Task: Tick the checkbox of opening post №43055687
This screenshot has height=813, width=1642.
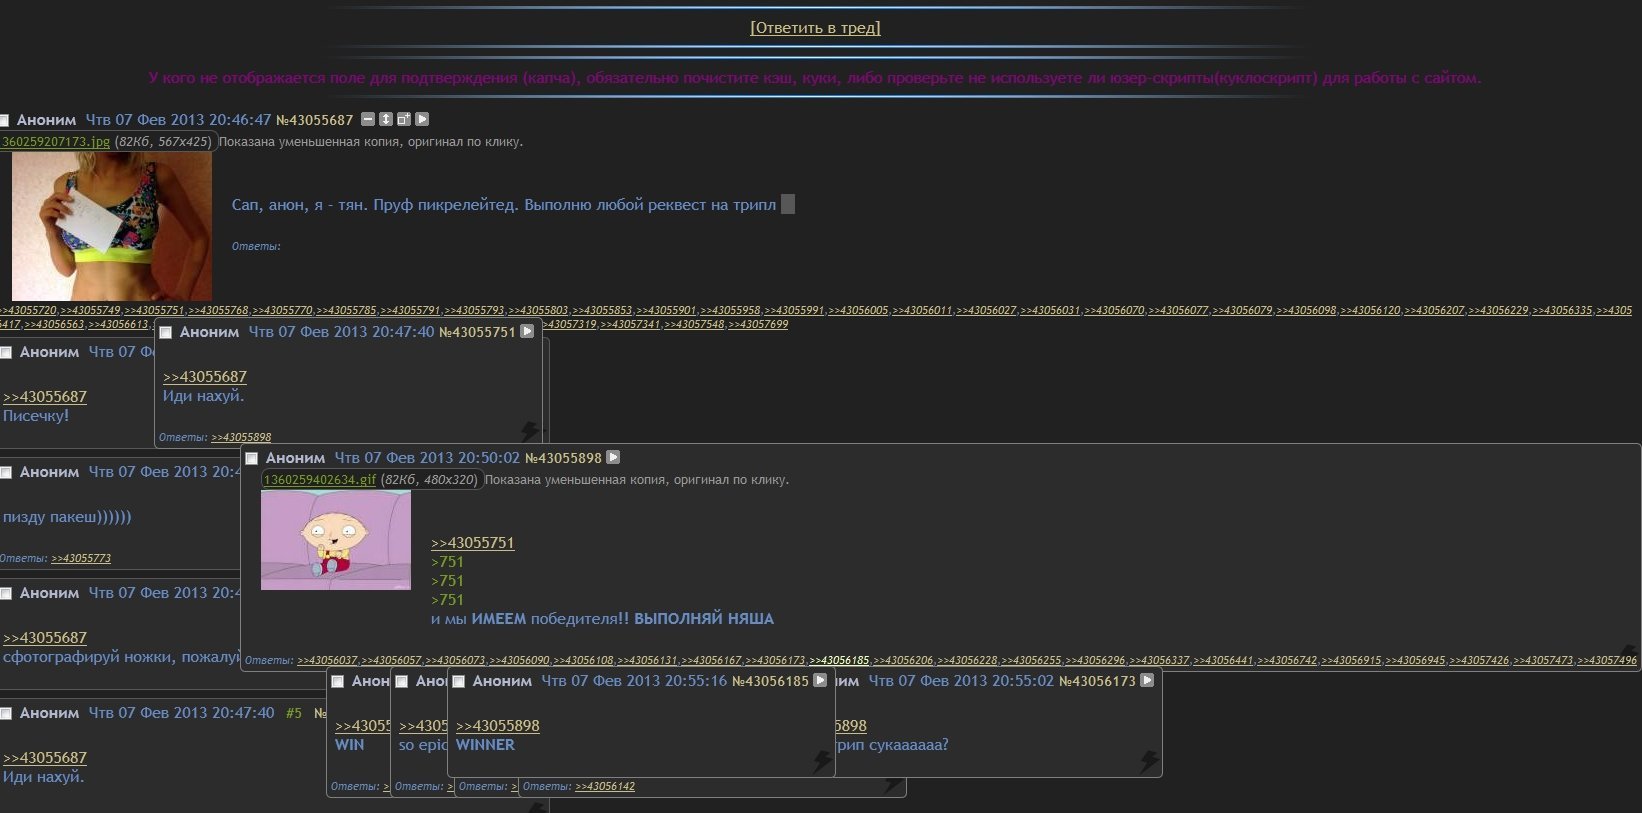Action: tap(4, 121)
